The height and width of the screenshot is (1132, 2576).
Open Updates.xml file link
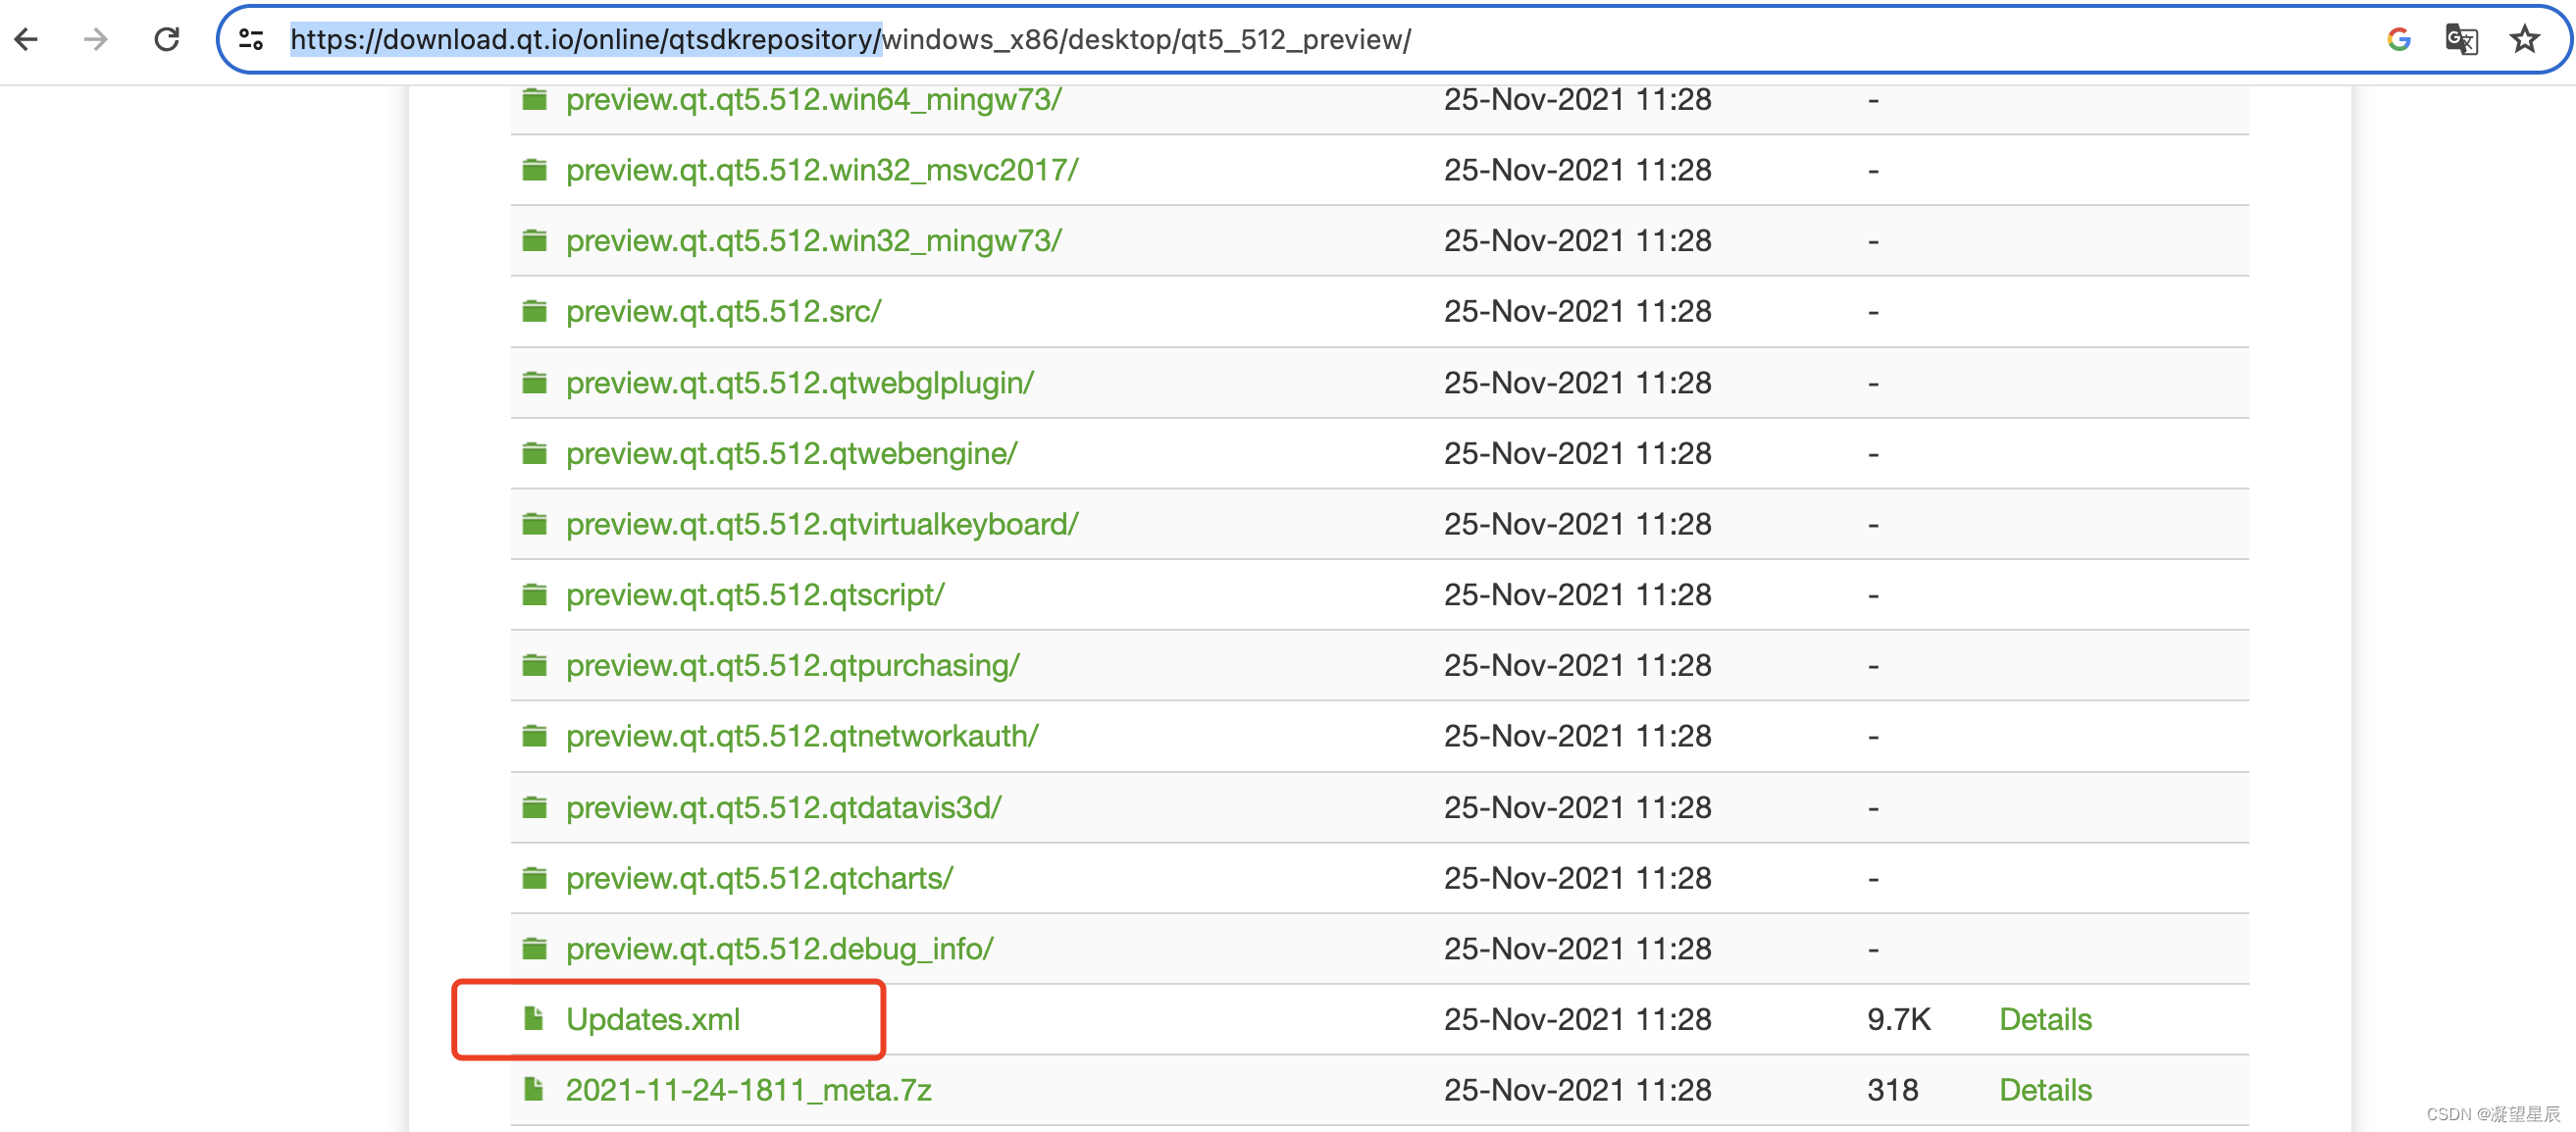[652, 1019]
